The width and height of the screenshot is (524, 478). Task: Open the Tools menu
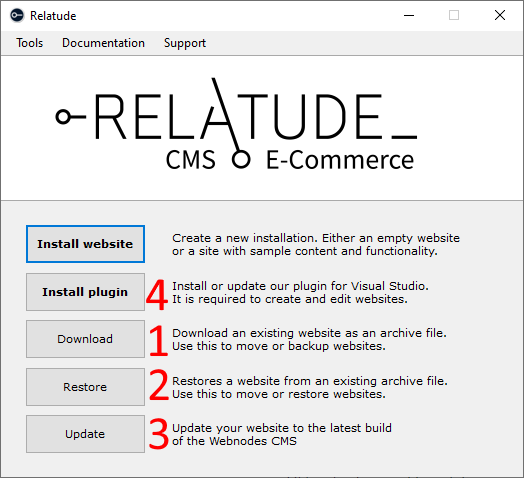coord(30,43)
